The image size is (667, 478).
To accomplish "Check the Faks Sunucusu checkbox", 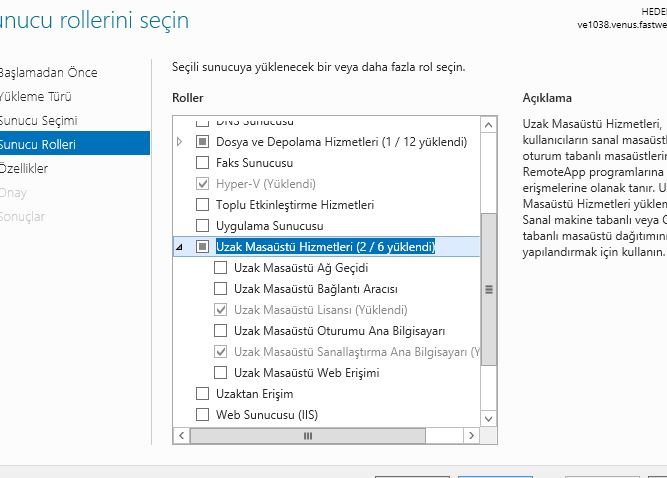I will (x=203, y=162).
